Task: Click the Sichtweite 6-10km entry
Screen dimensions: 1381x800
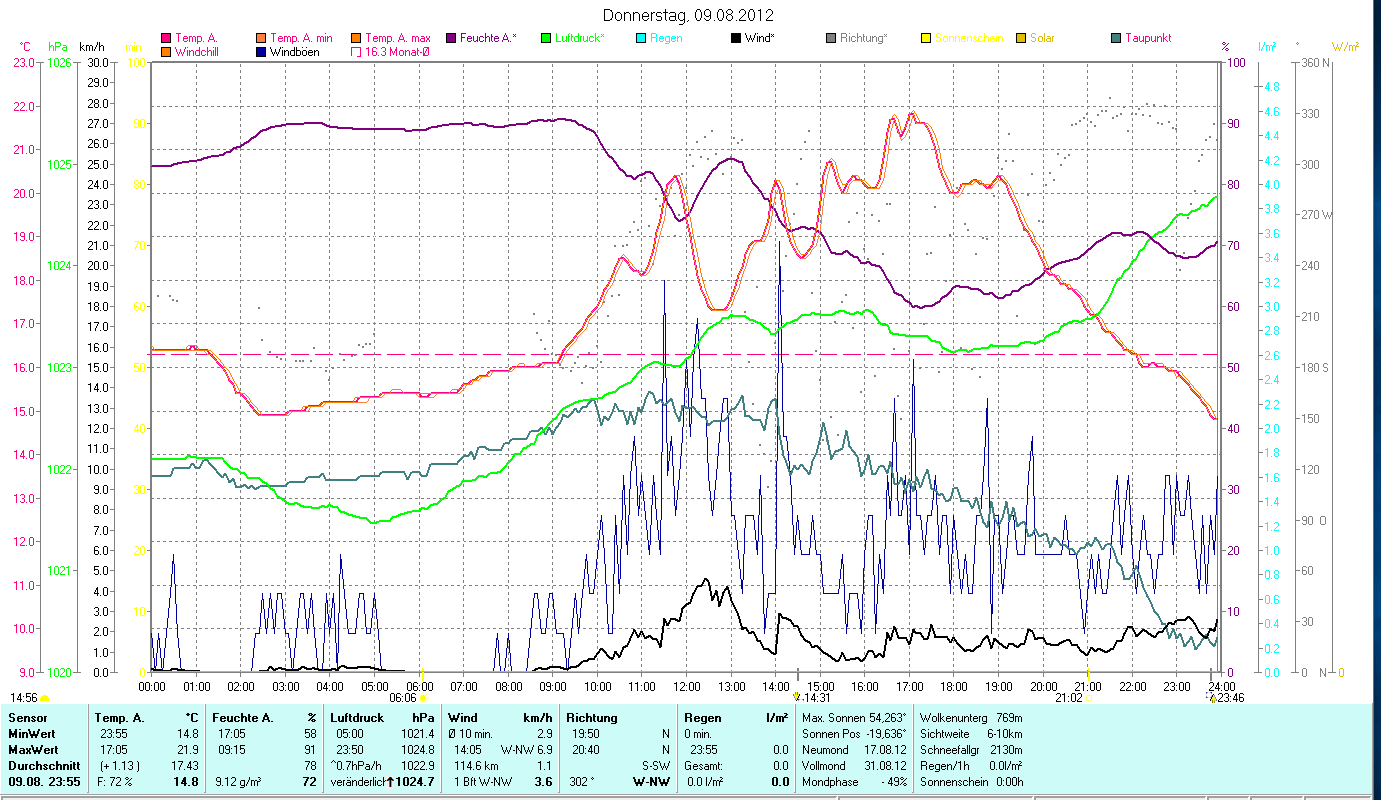Action: coord(970,733)
